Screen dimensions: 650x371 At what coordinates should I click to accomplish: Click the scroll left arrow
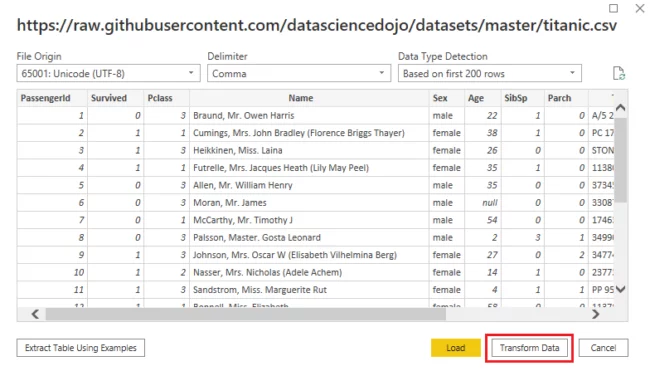pos(35,314)
